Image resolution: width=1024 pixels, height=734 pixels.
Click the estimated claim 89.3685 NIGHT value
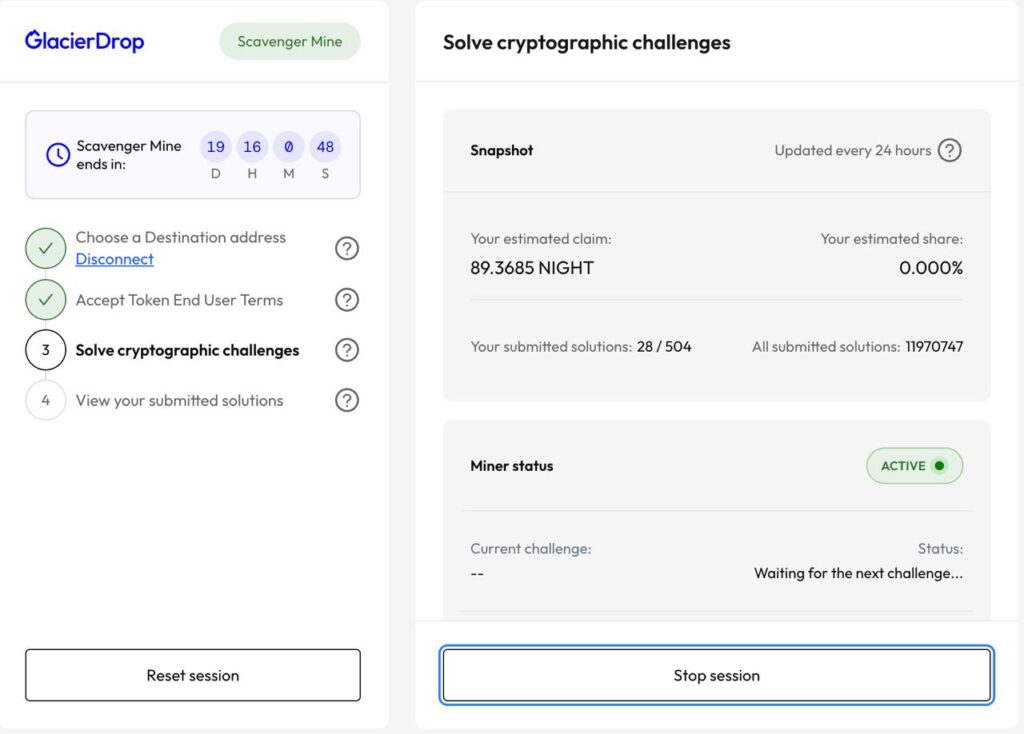[532, 268]
